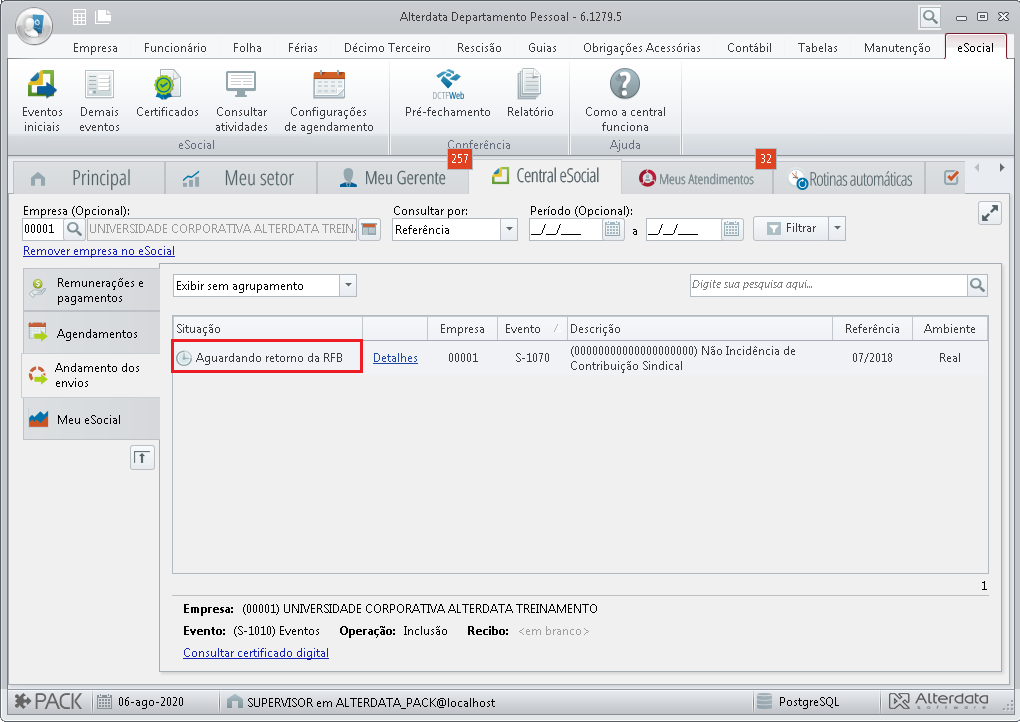Open Andamento dos envios side section
Viewport: 1020px width, 722px height.
[x=91, y=375]
